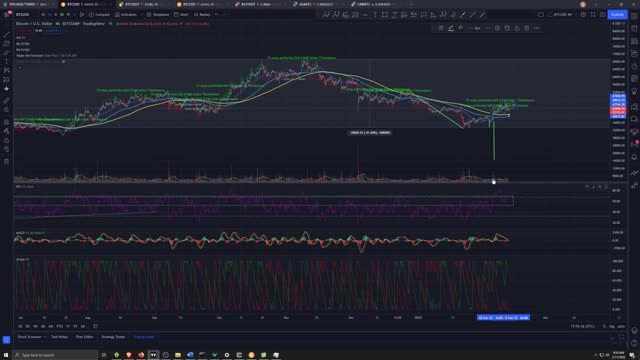Click the blue Publish button
Viewport: 640px width, 360px height.
[617, 14]
